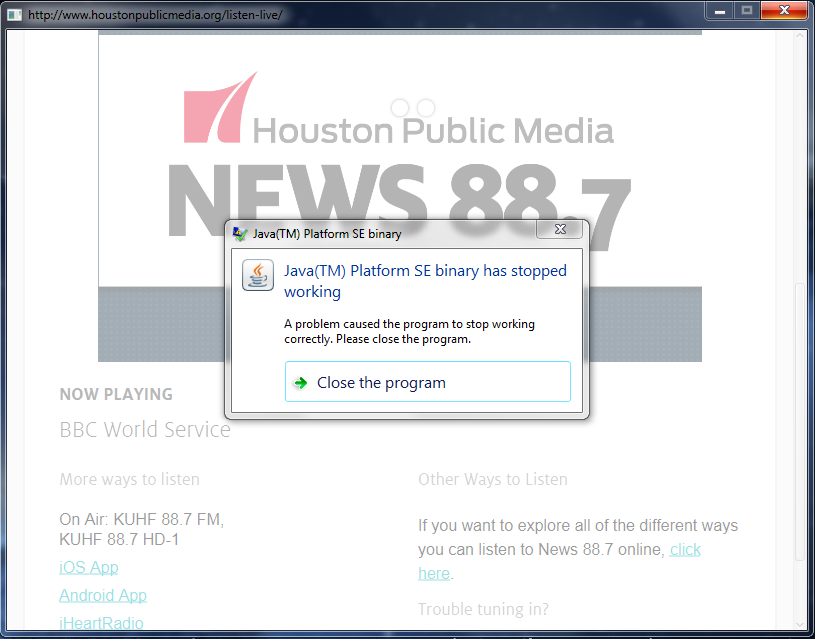The height and width of the screenshot is (639, 815).
Task: Select the first slideshow indicator dot
Action: 400,107
